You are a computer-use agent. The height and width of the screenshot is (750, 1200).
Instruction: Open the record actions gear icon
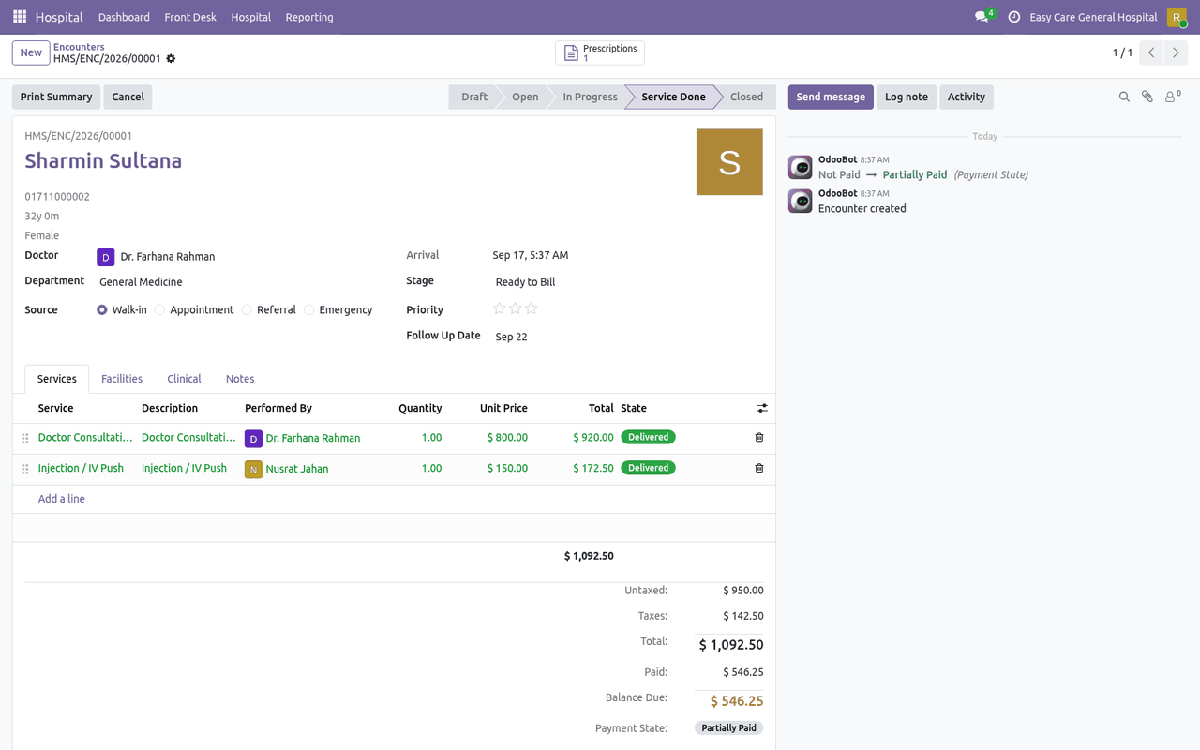click(171, 59)
